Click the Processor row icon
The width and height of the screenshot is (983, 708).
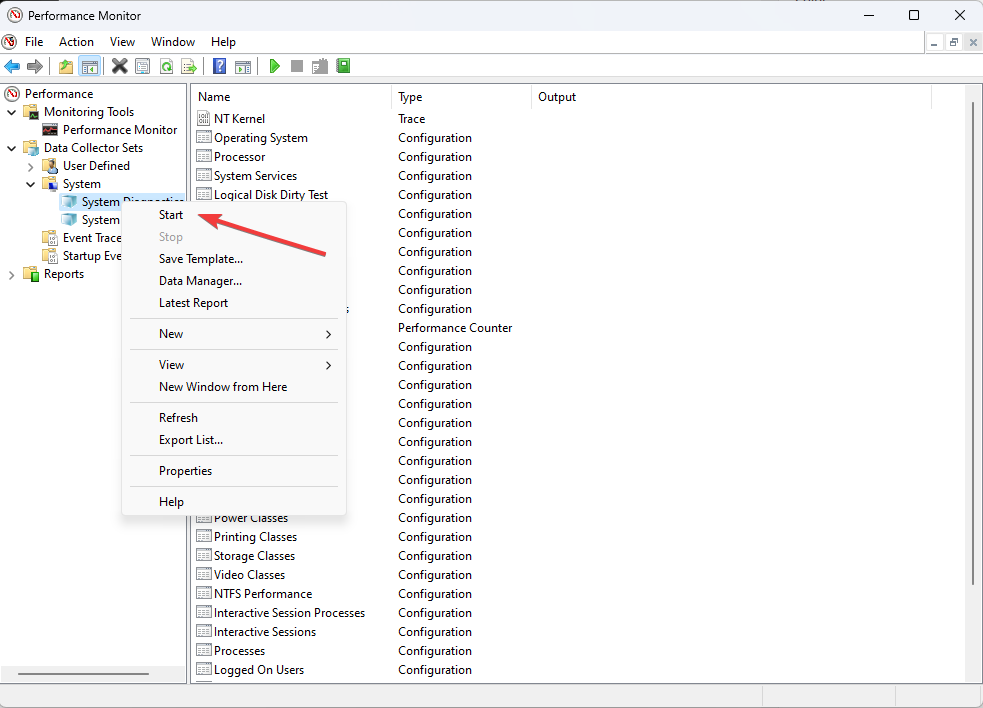203,156
